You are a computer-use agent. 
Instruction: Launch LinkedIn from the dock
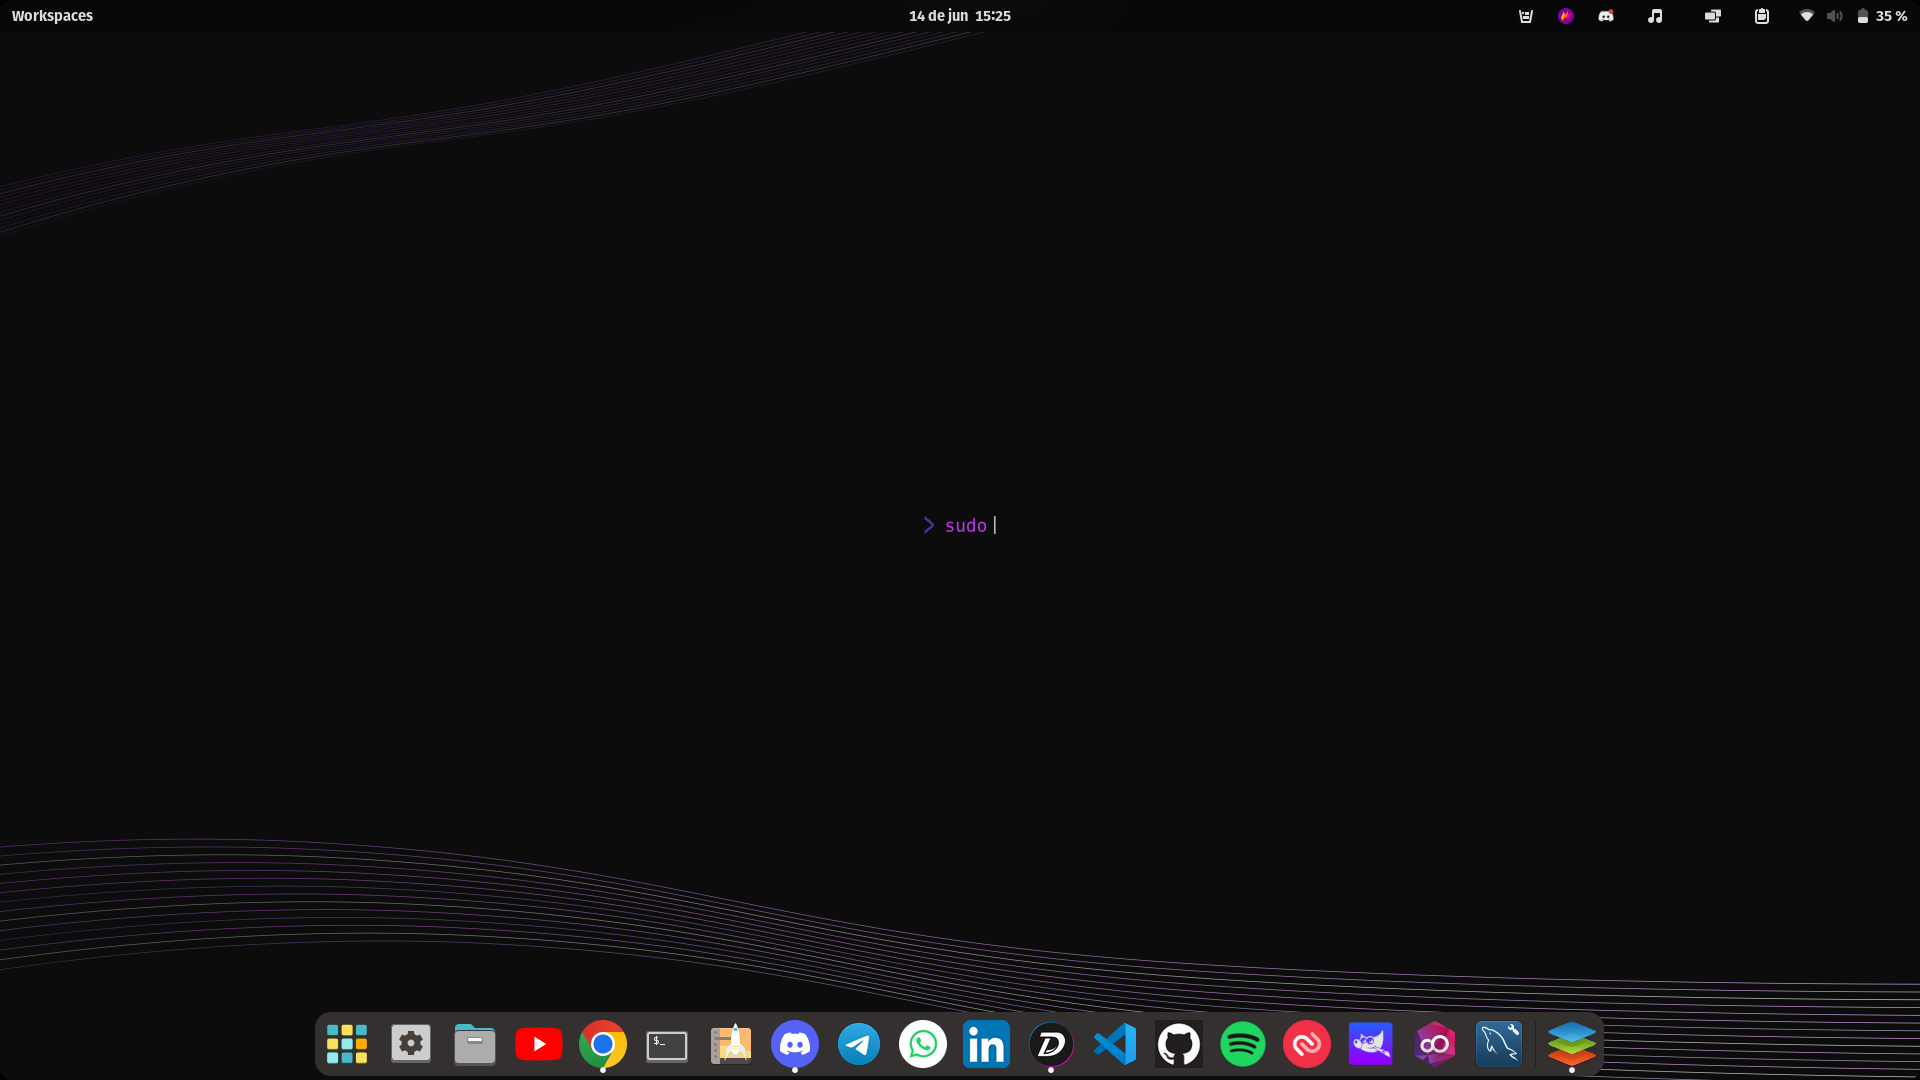pos(987,1044)
